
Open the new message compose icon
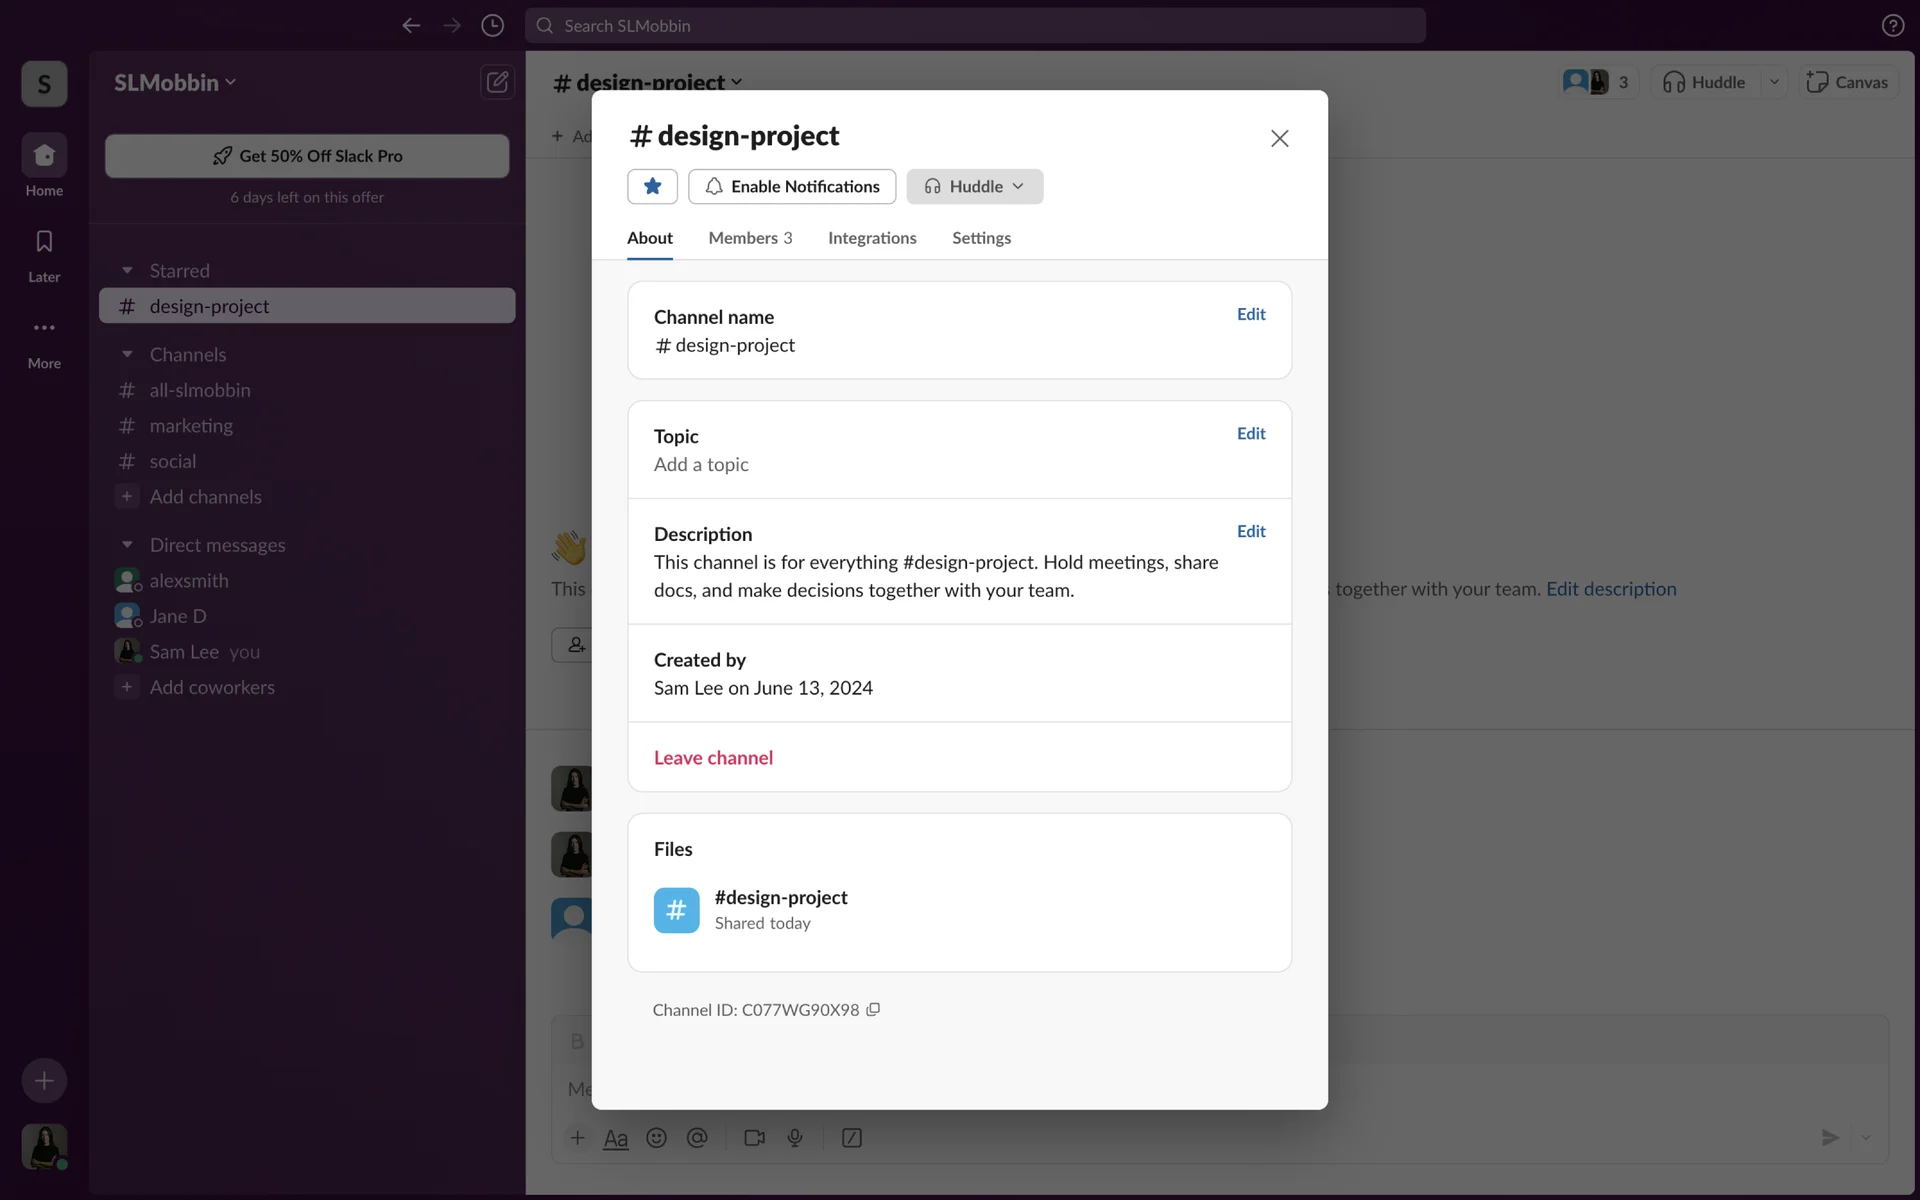click(x=497, y=82)
